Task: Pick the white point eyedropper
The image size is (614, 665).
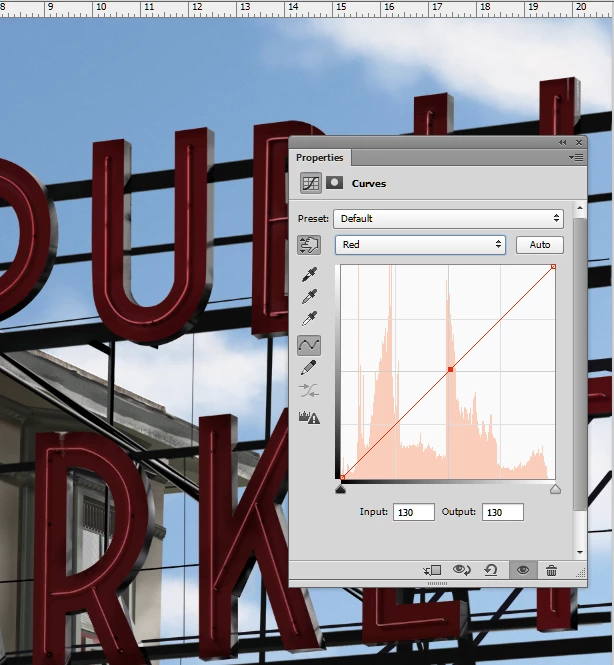Action: click(309, 319)
